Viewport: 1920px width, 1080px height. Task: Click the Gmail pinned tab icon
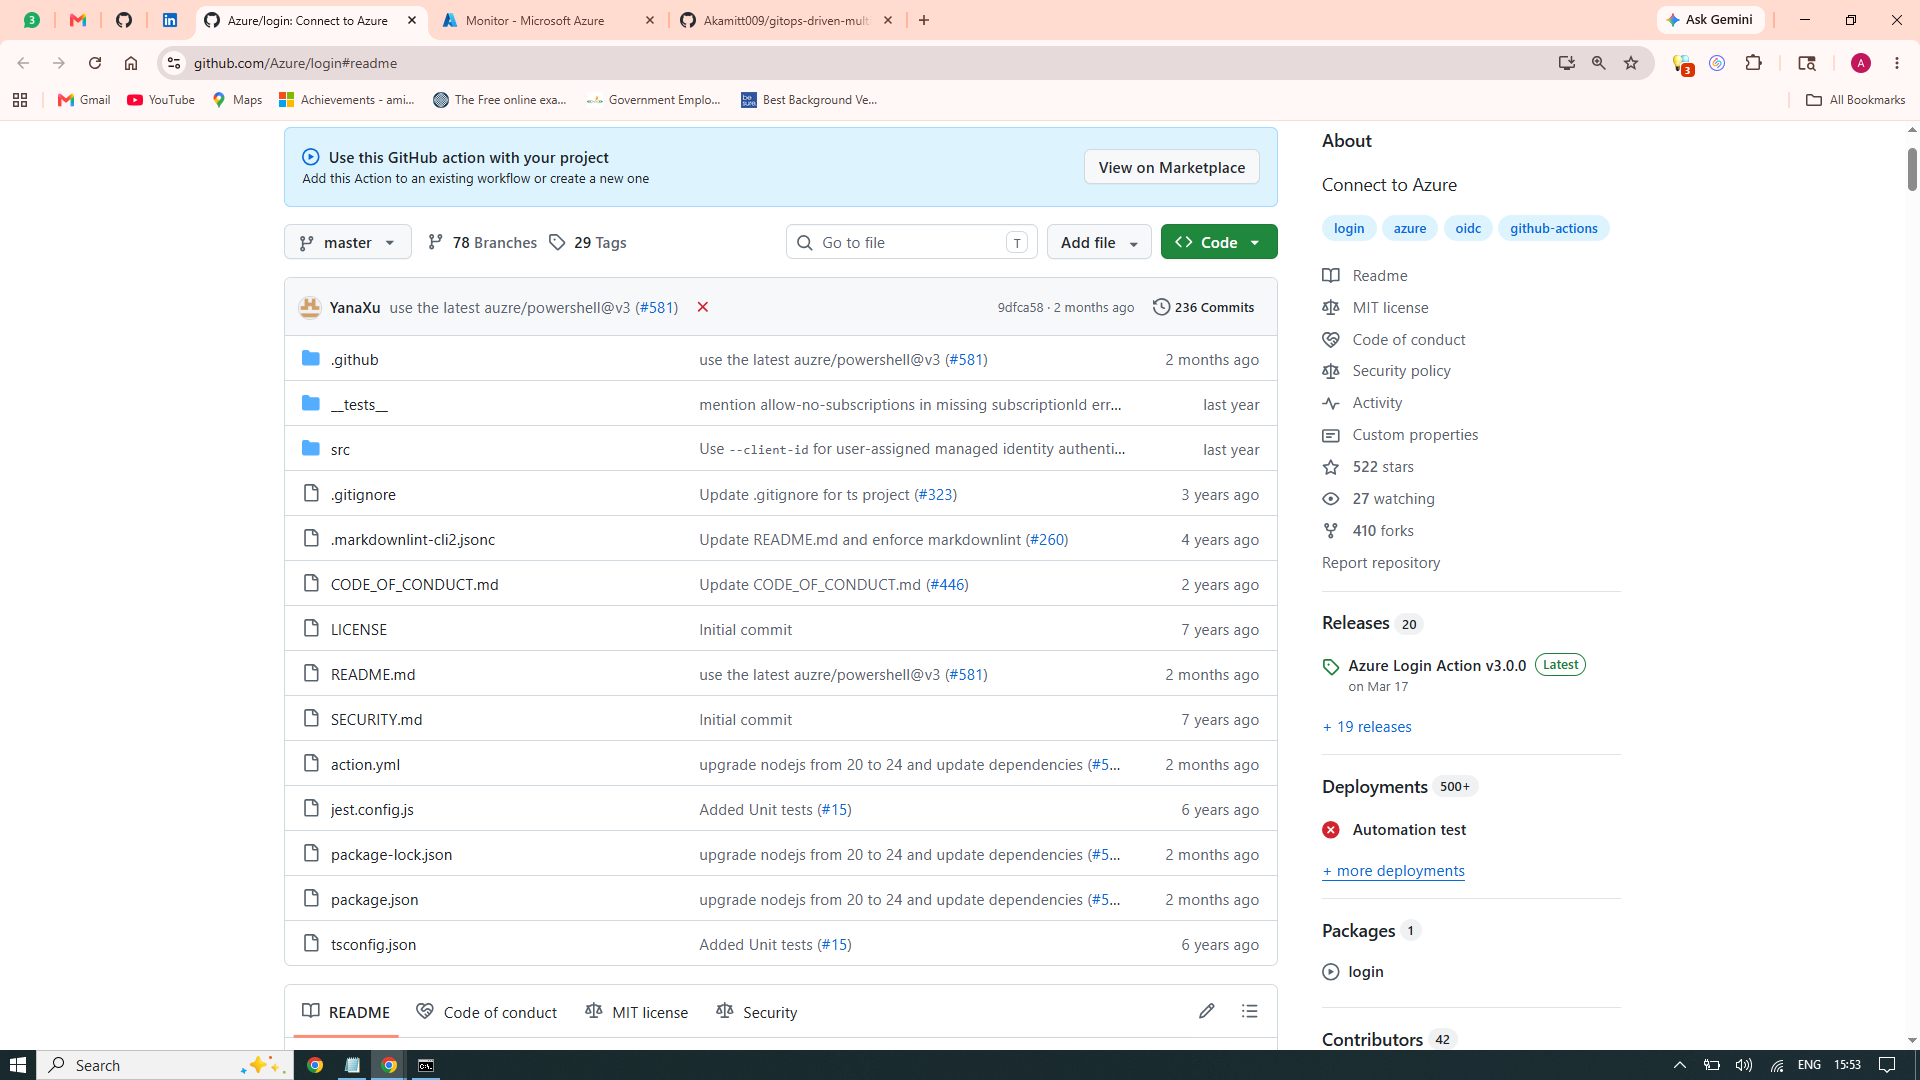[x=78, y=20]
